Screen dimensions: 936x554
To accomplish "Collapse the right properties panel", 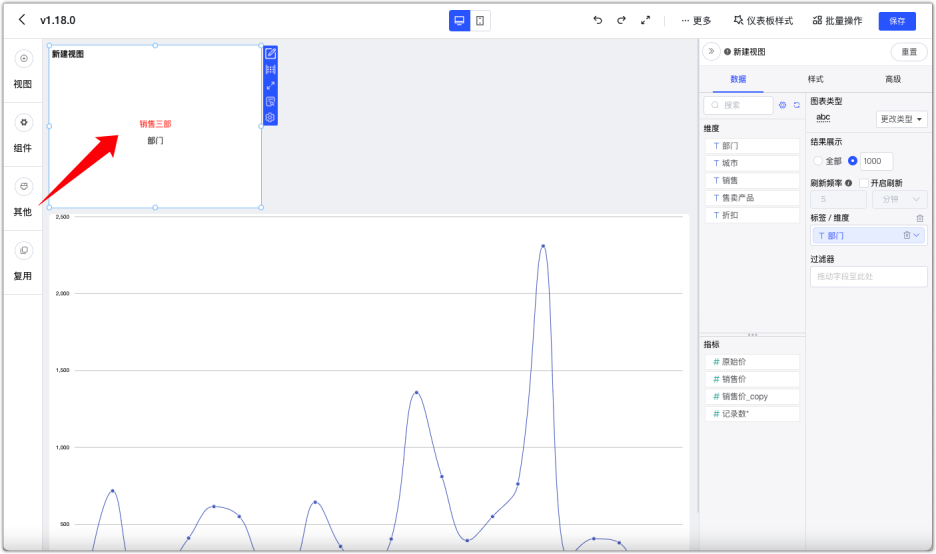I will click(711, 52).
